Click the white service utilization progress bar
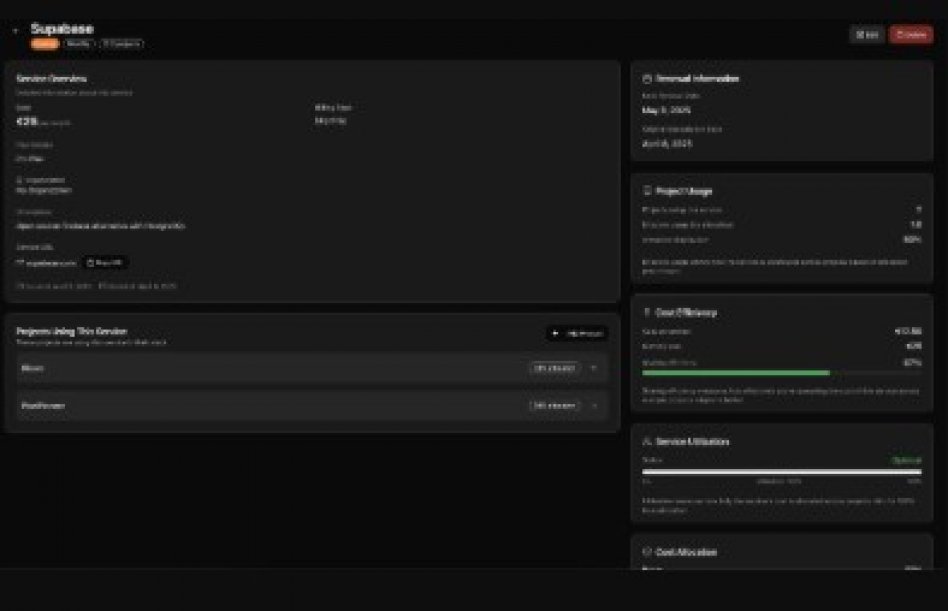The image size is (948, 611). 782,471
